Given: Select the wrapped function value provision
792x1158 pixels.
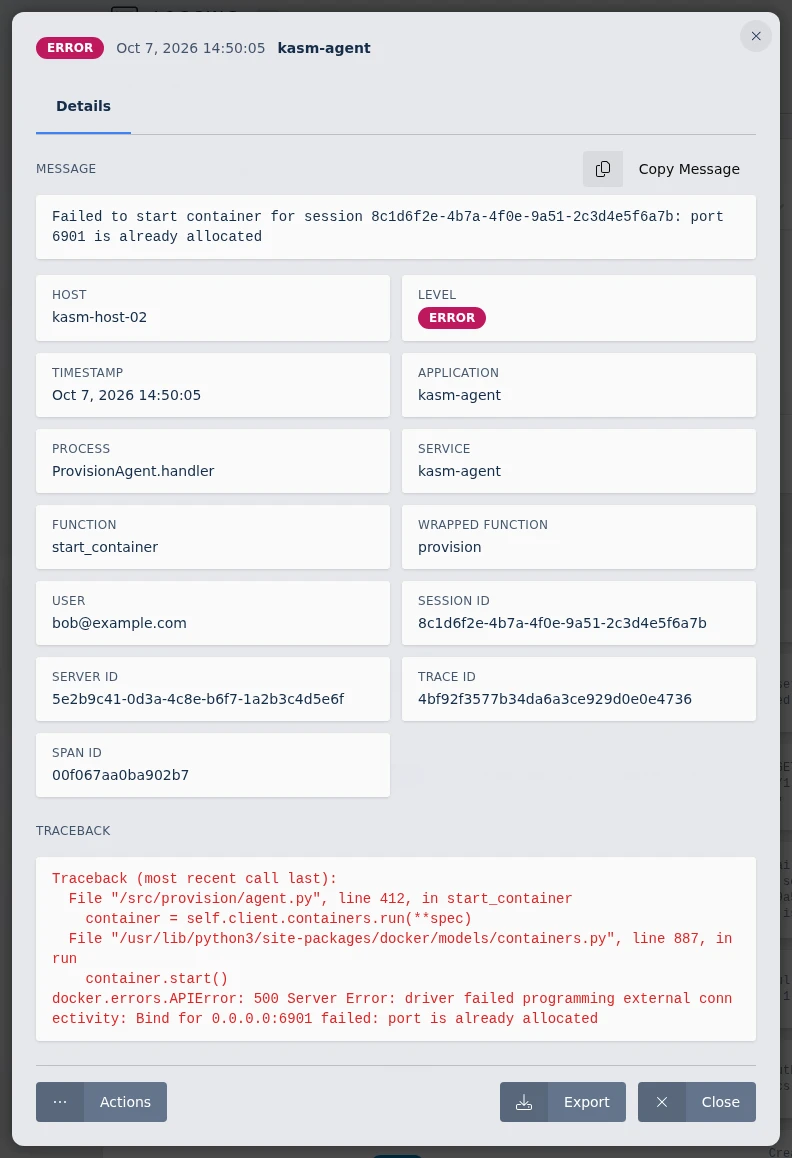Looking at the screenshot, I should click(x=450, y=547).
